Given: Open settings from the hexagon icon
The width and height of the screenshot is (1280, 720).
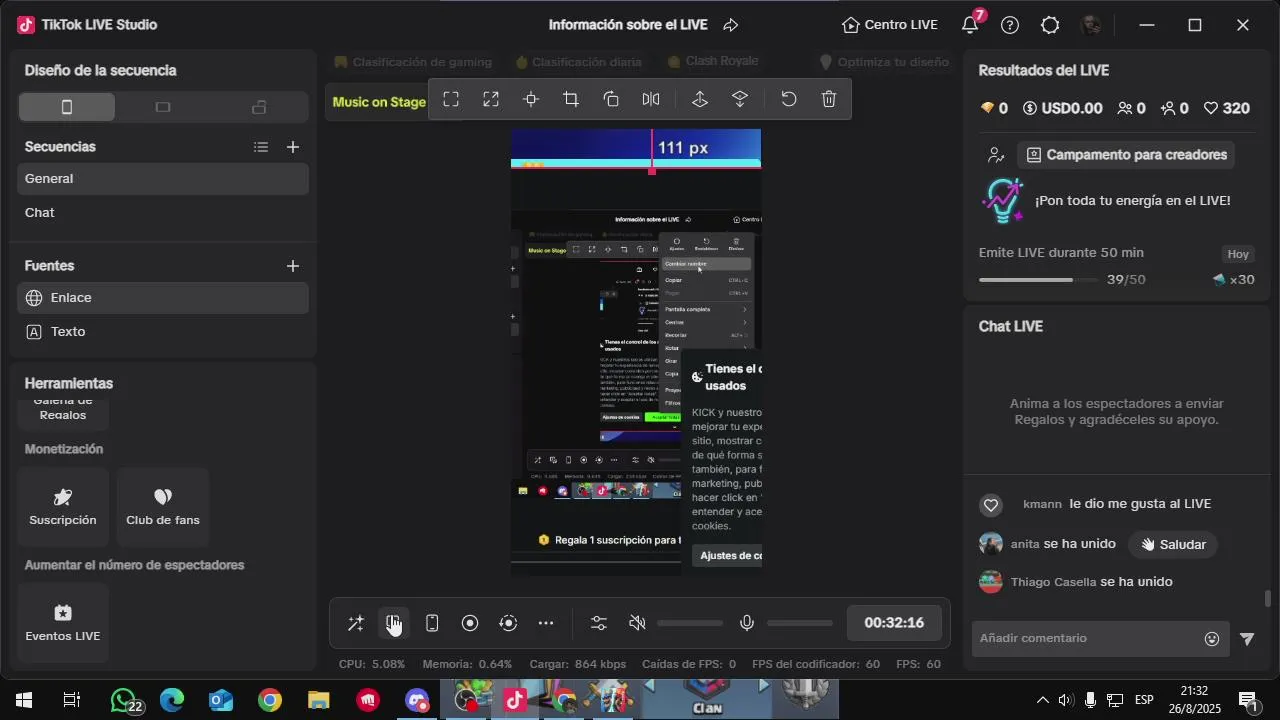Looking at the screenshot, I should [x=1050, y=25].
